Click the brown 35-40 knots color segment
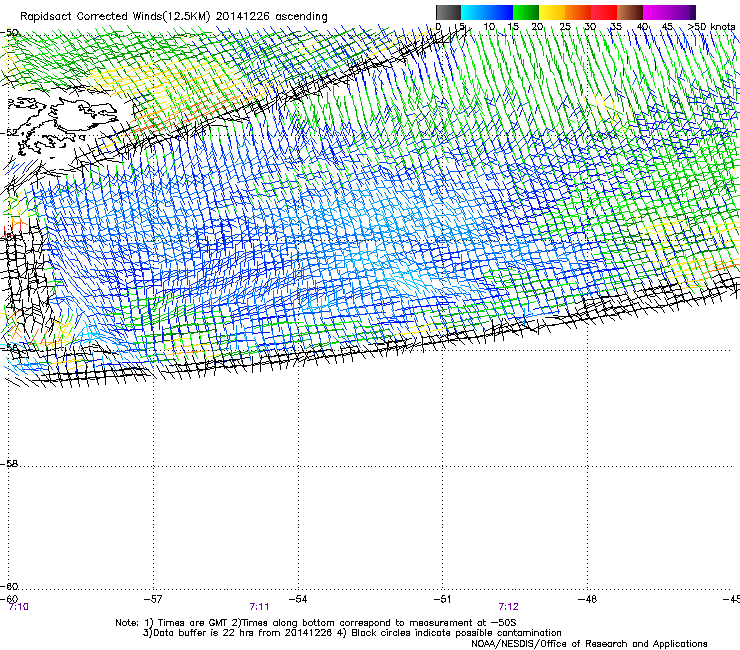Image resolution: width=740 pixels, height=650 pixels. click(x=630, y=12)
